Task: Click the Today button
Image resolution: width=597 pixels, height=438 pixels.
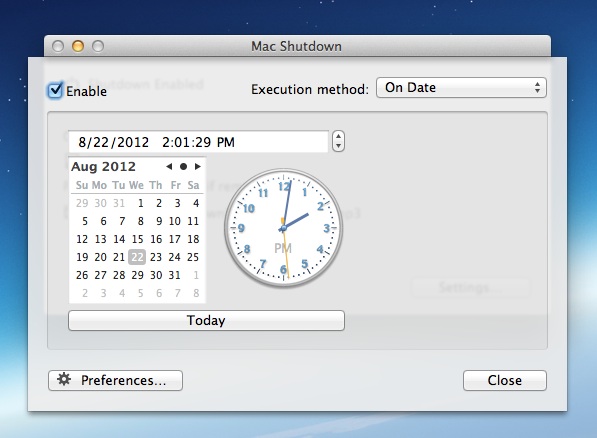Action: [206, 320]
